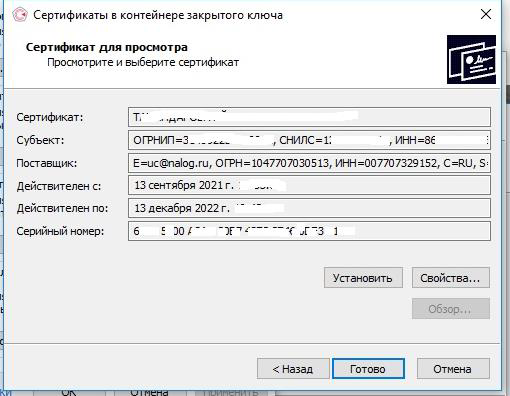The width and height of the screenshot is (510, 396).
Task: Click the Серийный номер: label
Action: [x=60, y=231]
